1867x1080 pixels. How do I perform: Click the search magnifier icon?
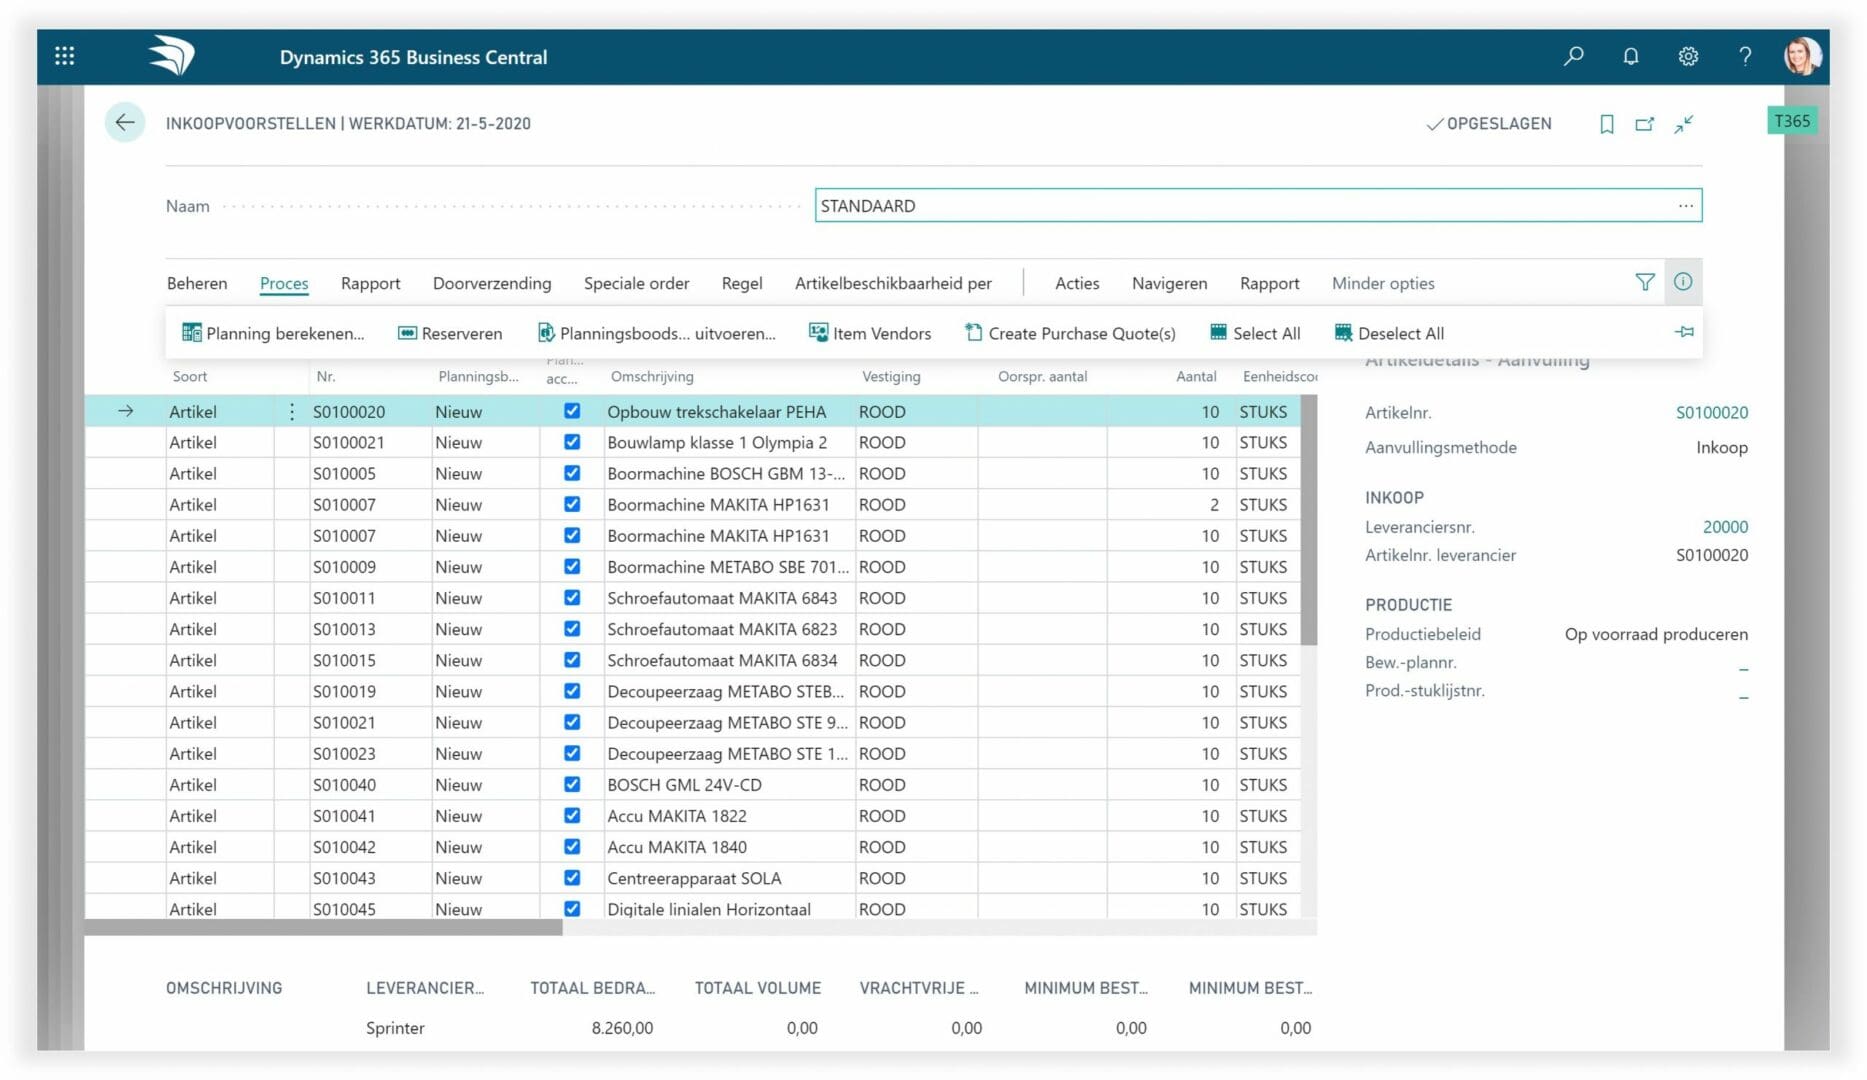(x=1574, y=56)
